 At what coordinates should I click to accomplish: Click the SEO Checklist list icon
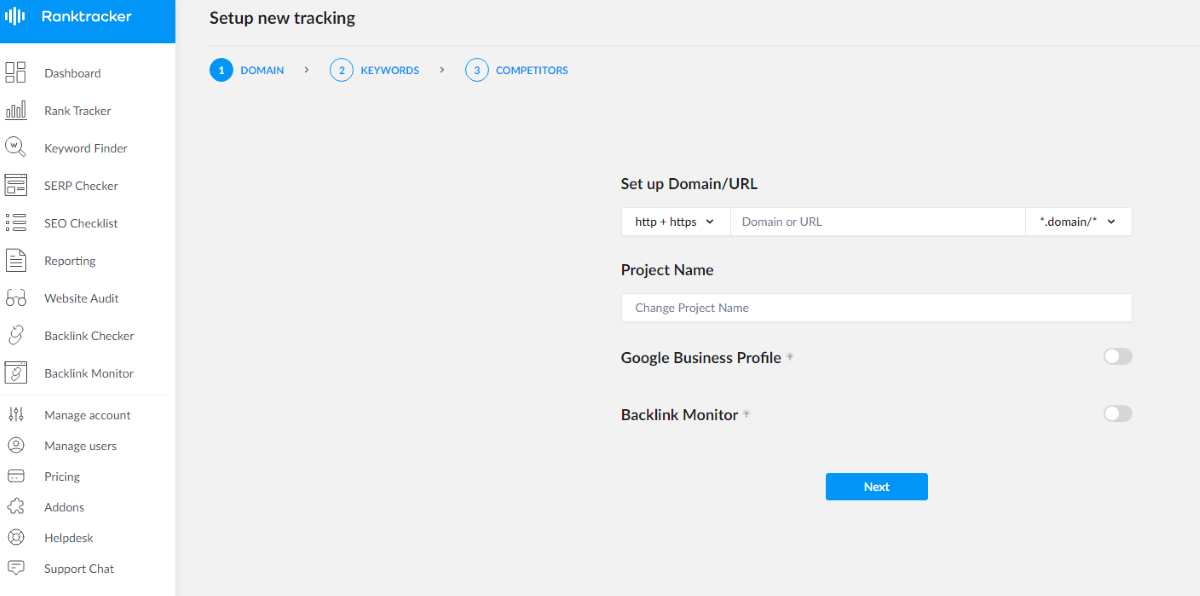pos(16,223)
